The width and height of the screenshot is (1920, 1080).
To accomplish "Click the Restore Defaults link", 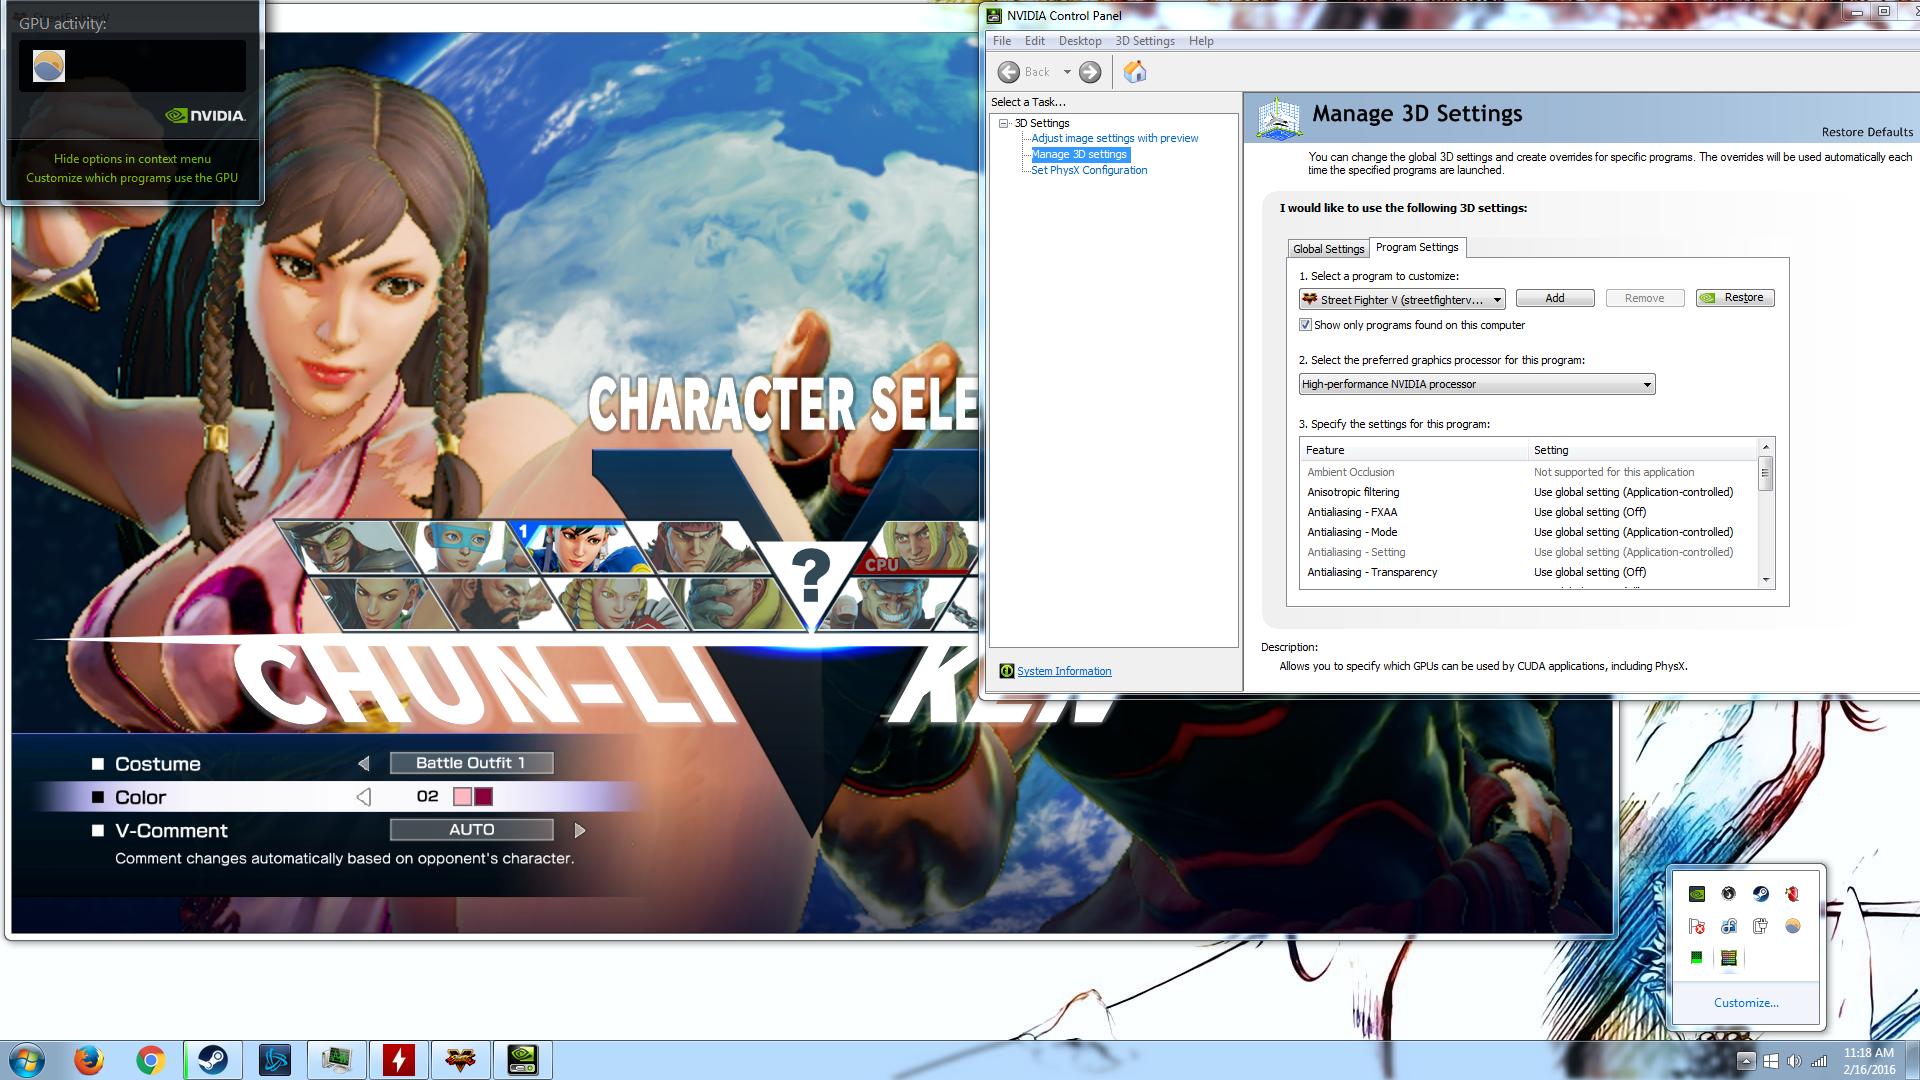I will tap(1867, 132).
